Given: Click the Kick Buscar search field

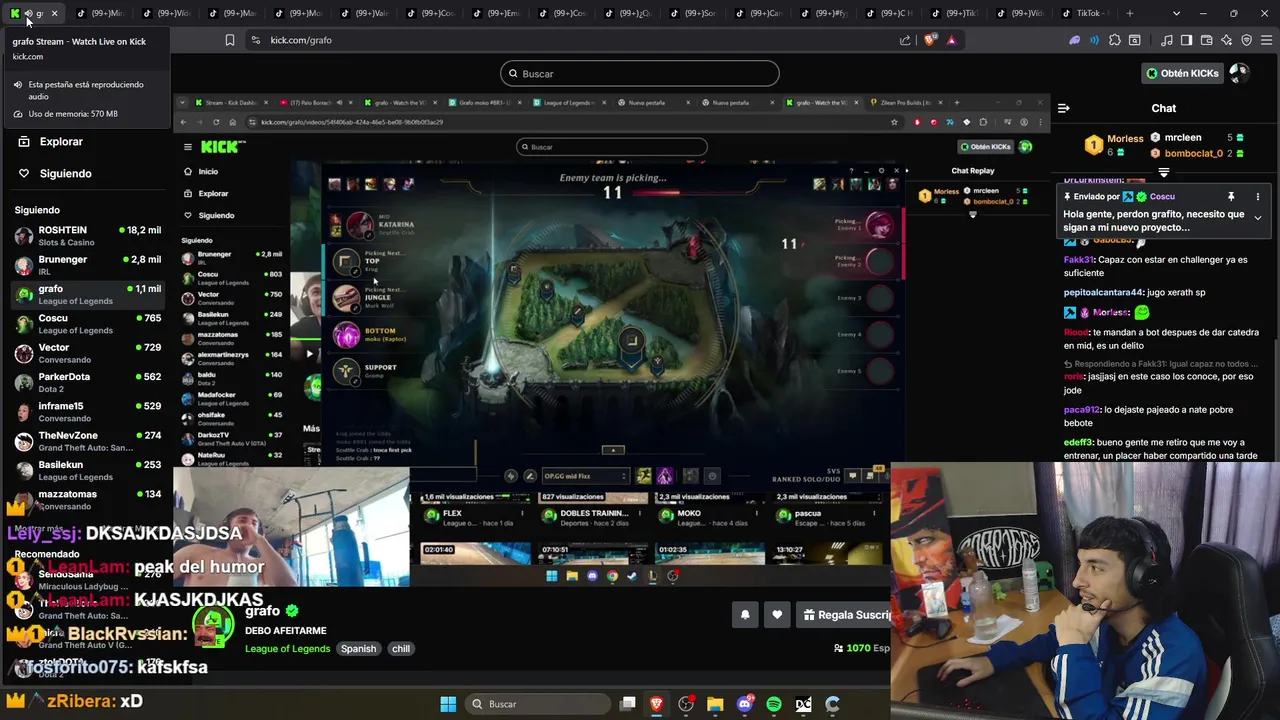Looking at the screenshot, I should (x=640, y=73).
